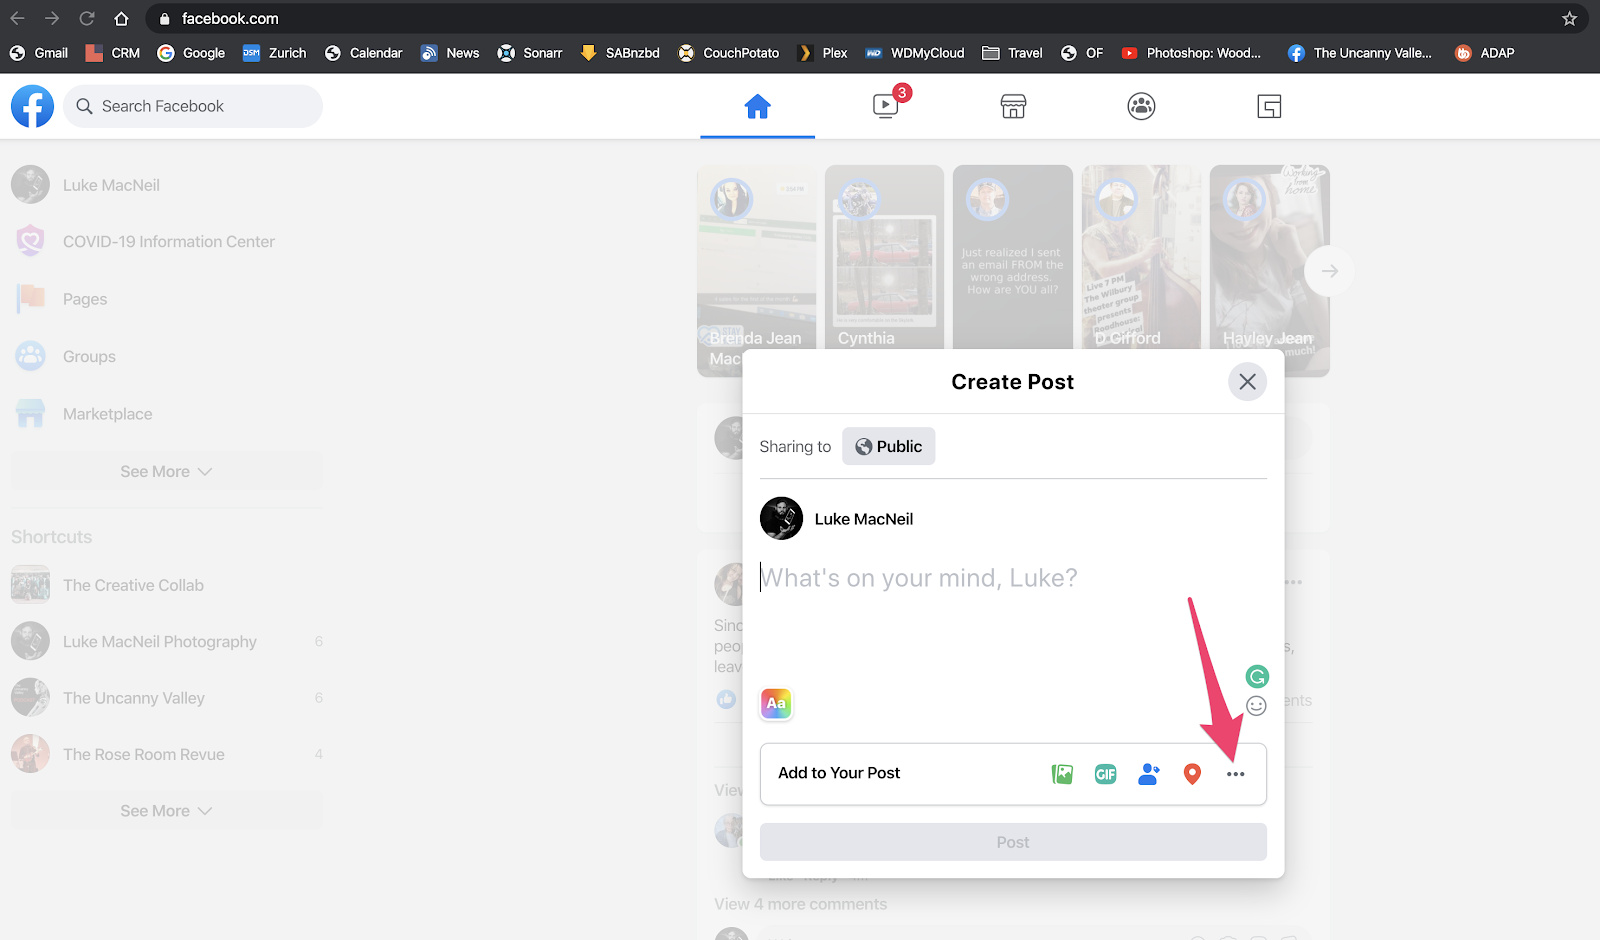Image resolution: width=1600 pixels, height=940 pixels.
Task: Add a check-in location to the post
Action: pos(1192,774)
